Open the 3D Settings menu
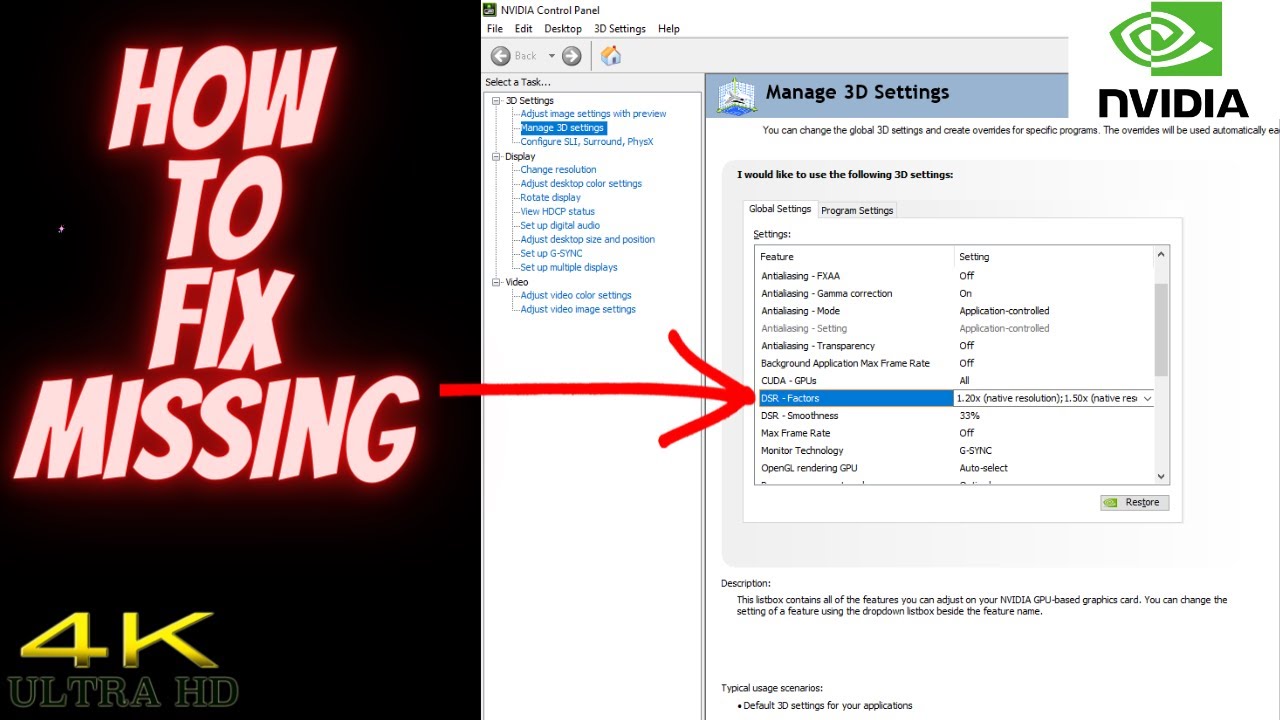 click(620, 29)
